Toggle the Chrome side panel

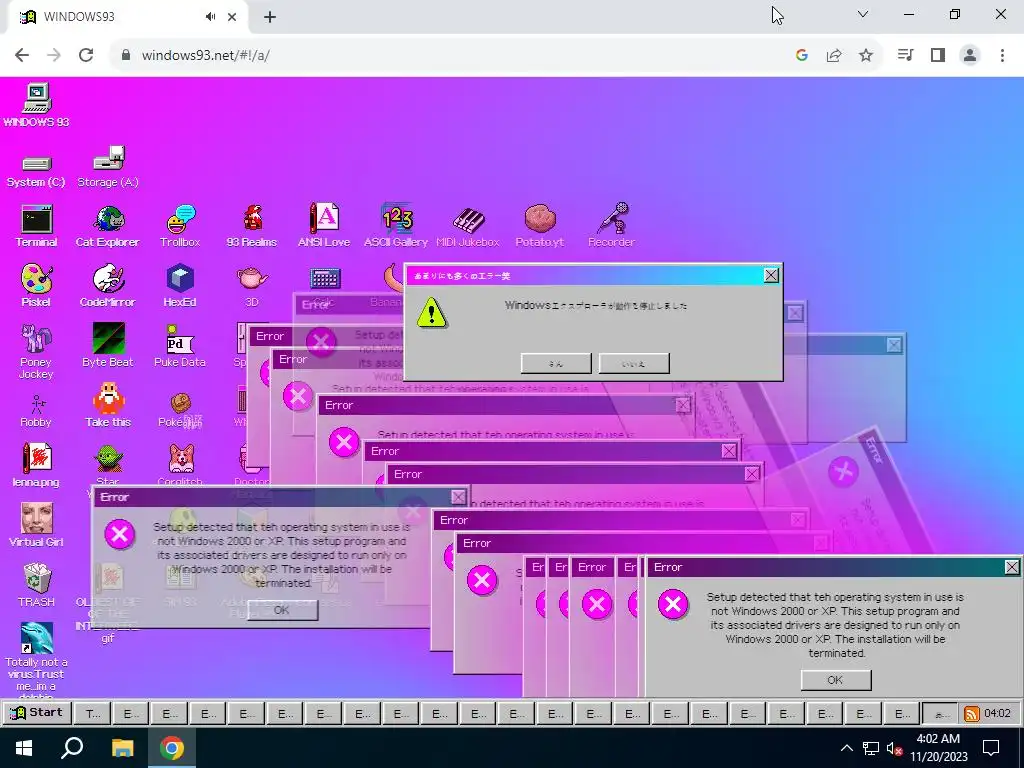tap(938, 55)
